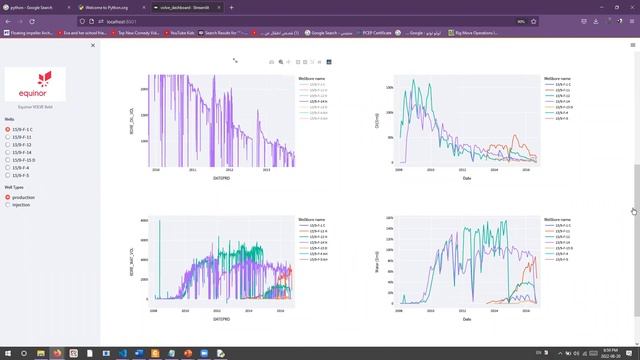
Task: Click the zoom-out box icon in modebar
Action: pos(305,62)
